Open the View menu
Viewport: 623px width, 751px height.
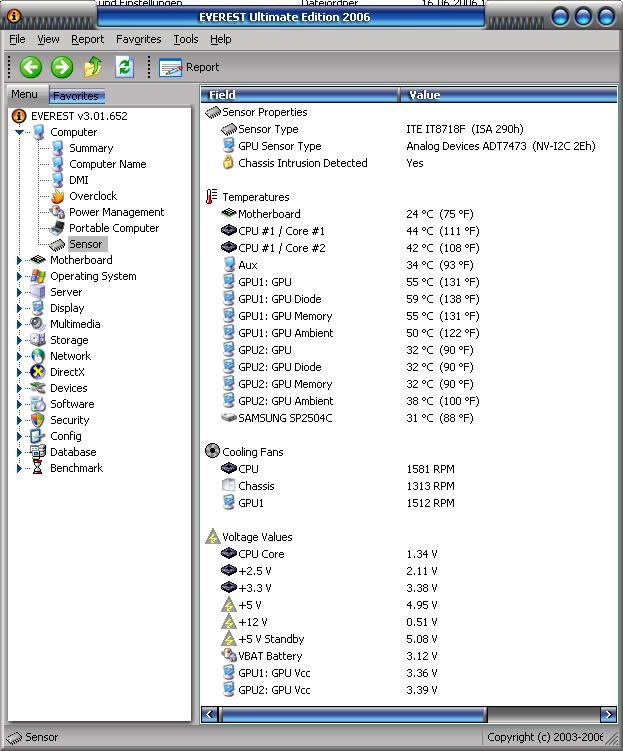click(x=48, y=39)
